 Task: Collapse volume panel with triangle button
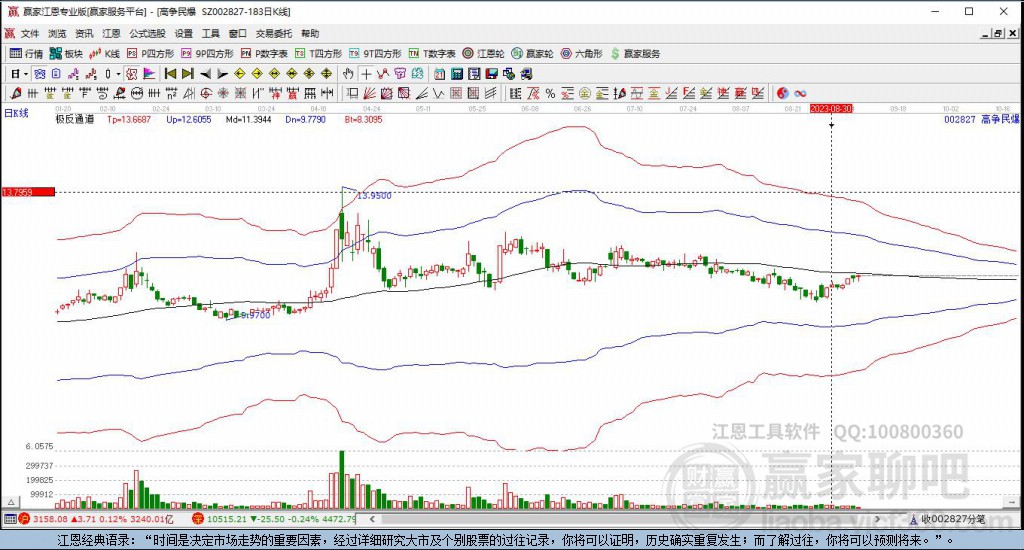(x=11, y=502)
